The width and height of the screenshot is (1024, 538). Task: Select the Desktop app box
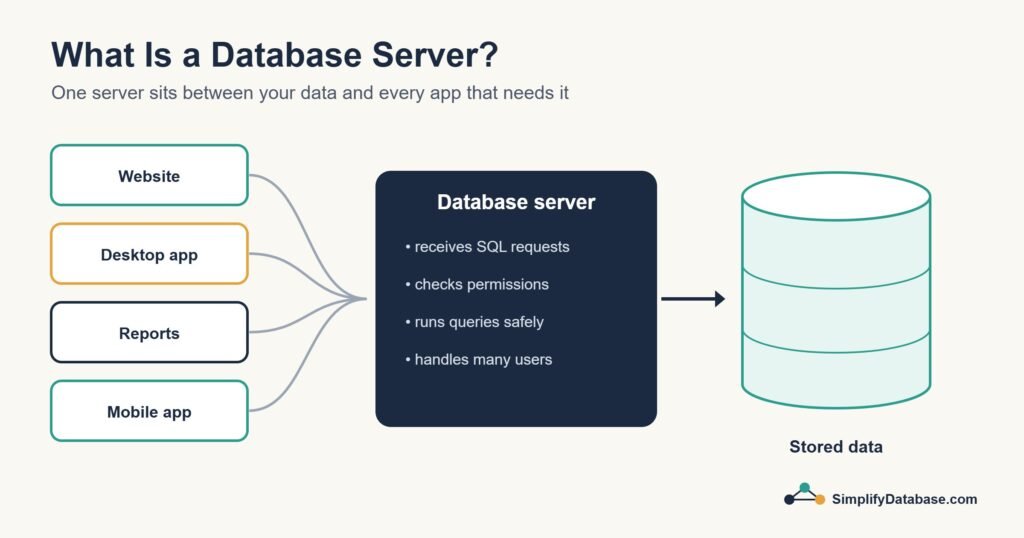tap(149, 254)
